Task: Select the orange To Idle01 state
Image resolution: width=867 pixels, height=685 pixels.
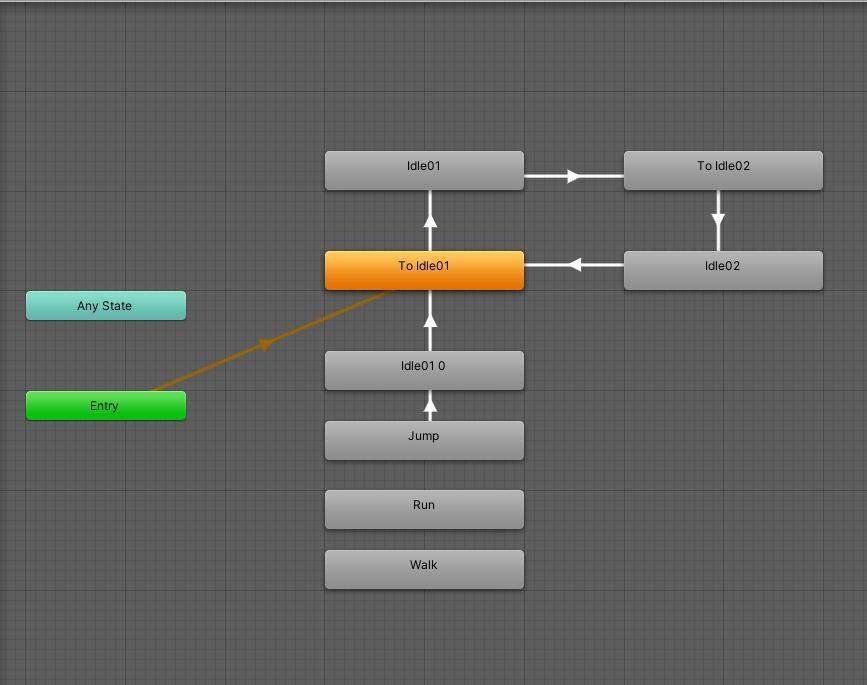Action: (x=423, y=267)
